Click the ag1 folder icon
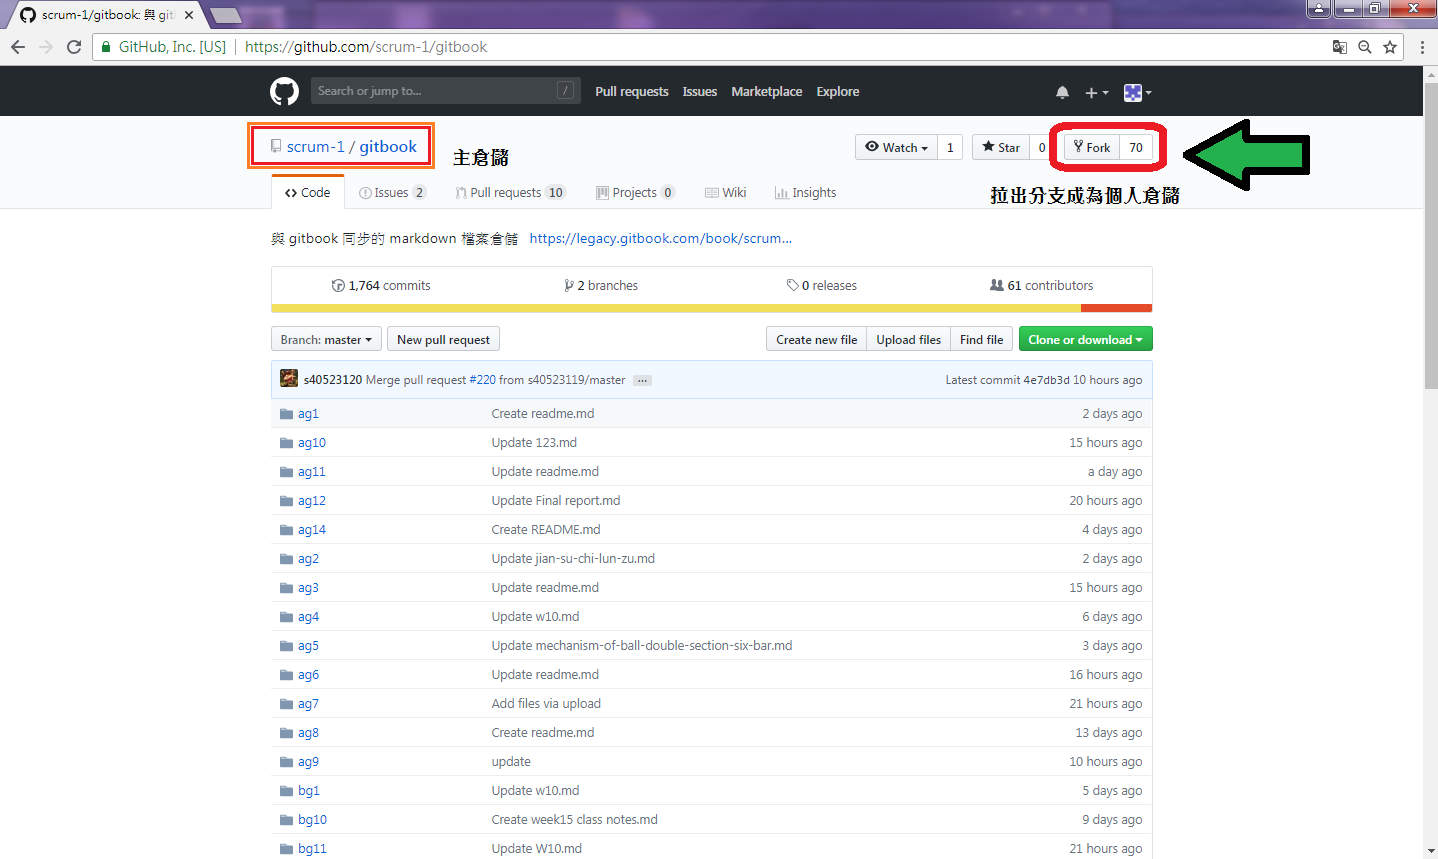Viewport: 1438px width, 859px height. point(287,414)
